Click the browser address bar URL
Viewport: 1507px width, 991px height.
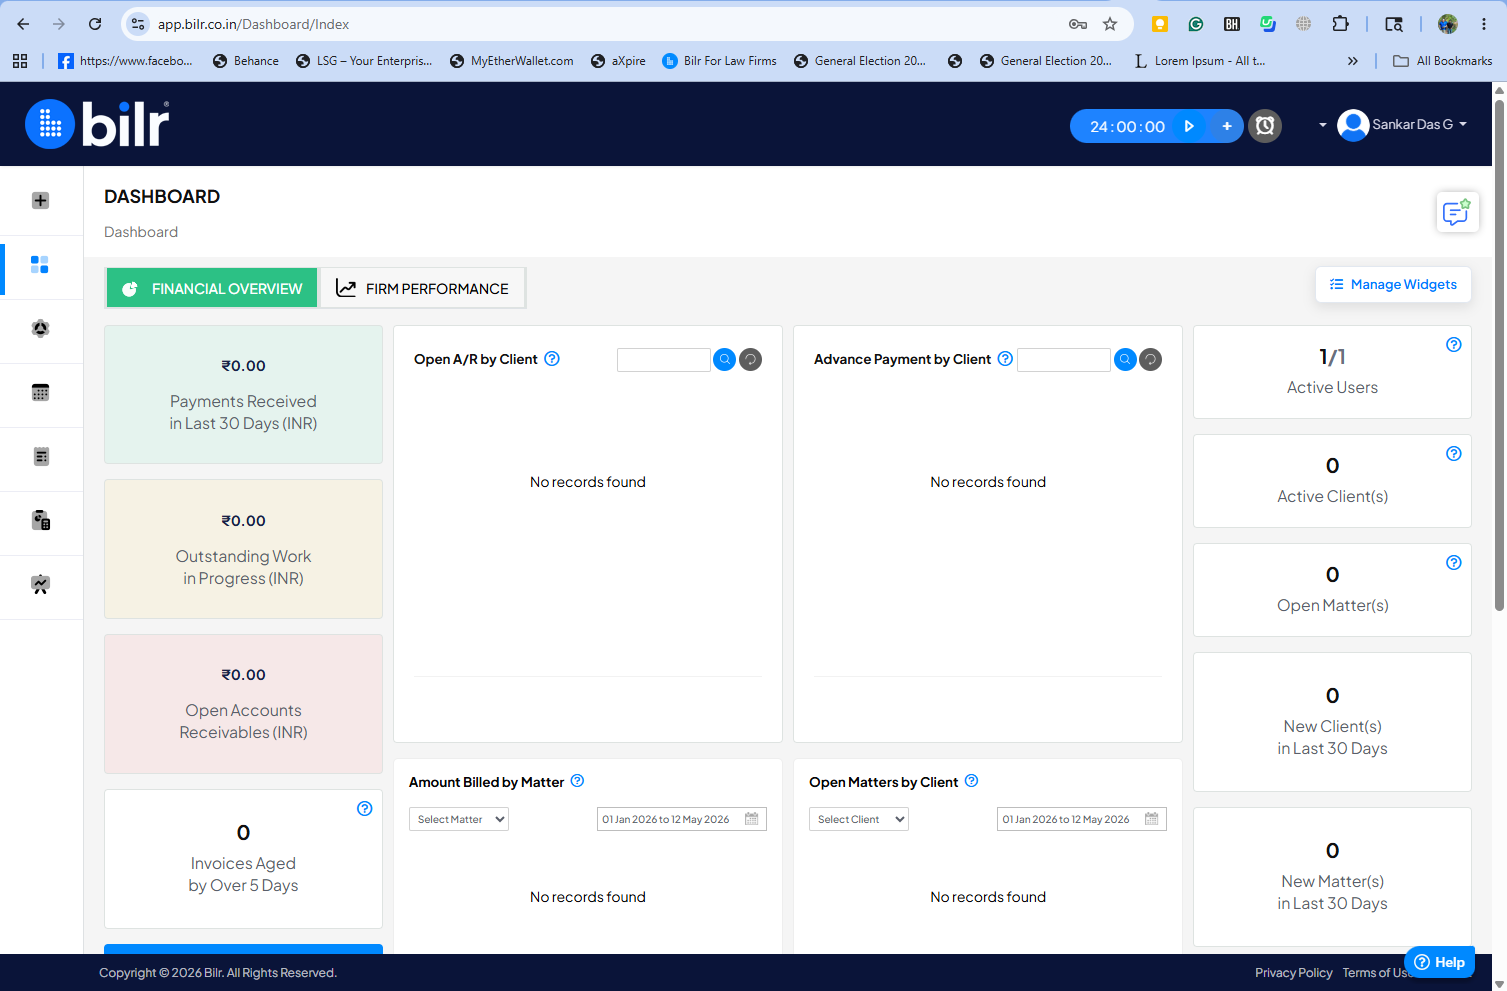(x=254, y=24)
